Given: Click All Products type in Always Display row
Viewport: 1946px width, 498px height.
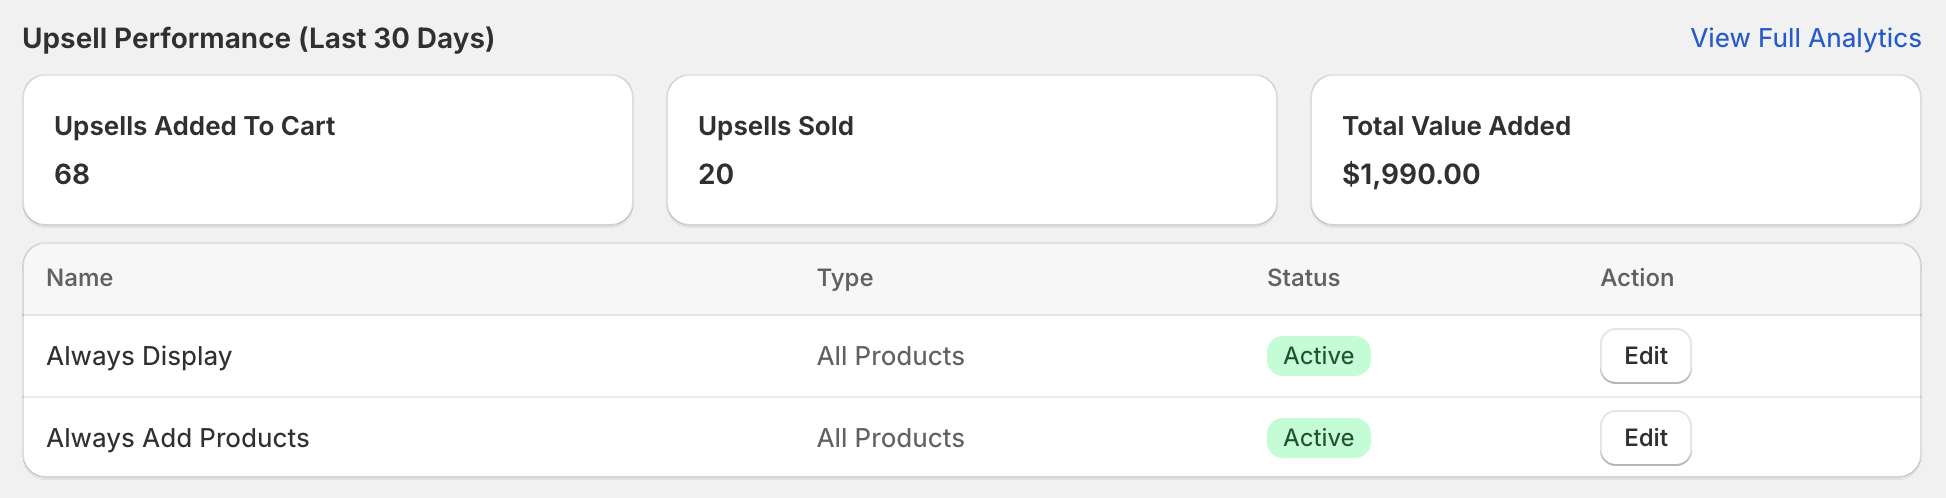Looking at the screenshot, I should tap(890, 356).
